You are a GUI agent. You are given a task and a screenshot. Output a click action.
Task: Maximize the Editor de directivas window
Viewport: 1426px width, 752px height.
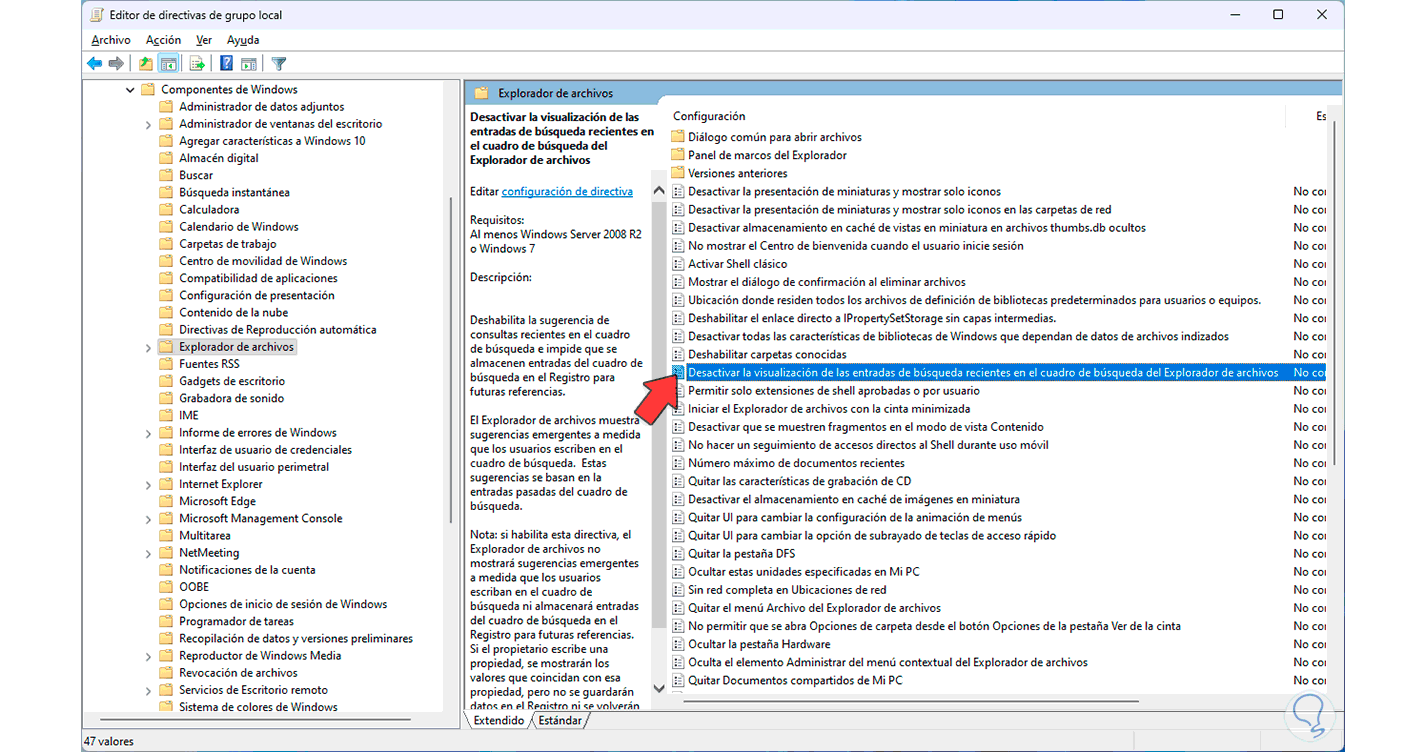(1278, 15)
